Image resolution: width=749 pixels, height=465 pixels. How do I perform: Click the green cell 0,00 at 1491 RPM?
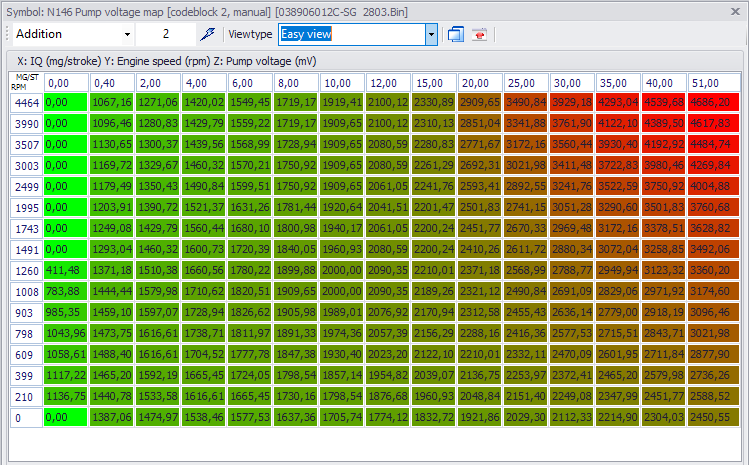64,248
